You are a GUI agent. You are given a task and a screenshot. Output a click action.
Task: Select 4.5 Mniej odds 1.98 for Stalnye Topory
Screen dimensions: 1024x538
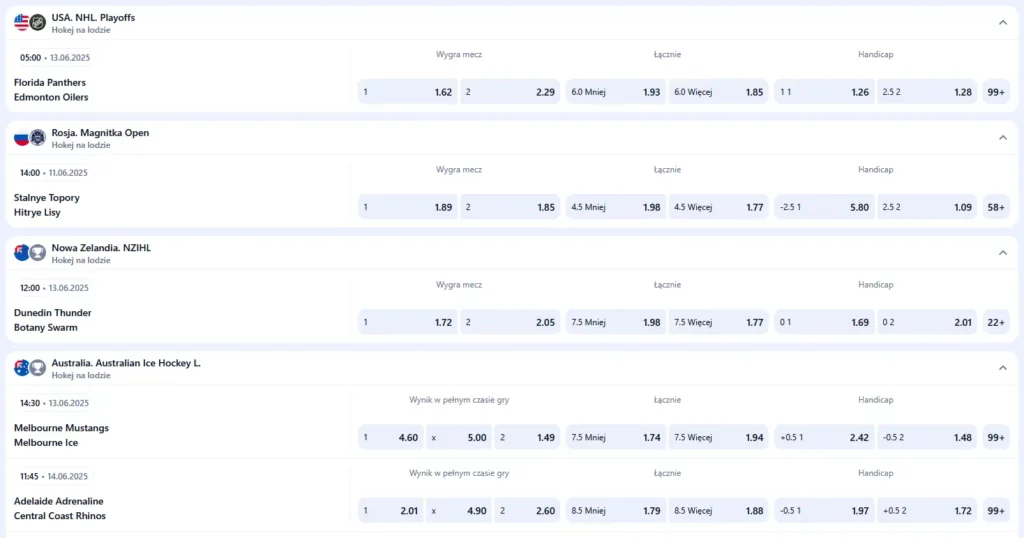tap(615, 207)
